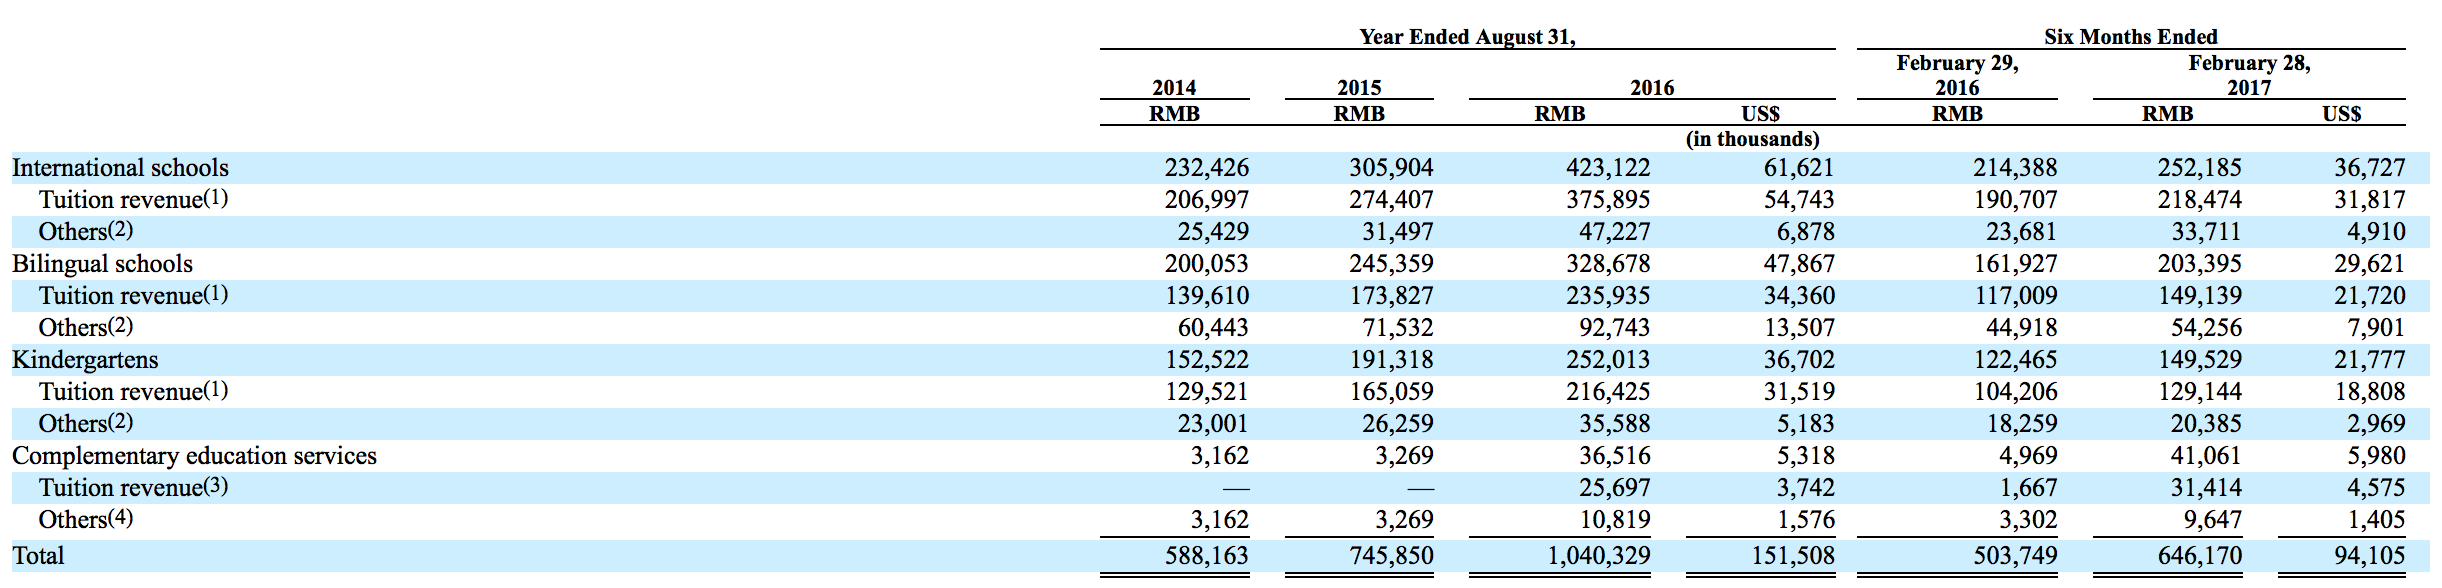
Task: Click the Total row label
Action: point(38,556)
